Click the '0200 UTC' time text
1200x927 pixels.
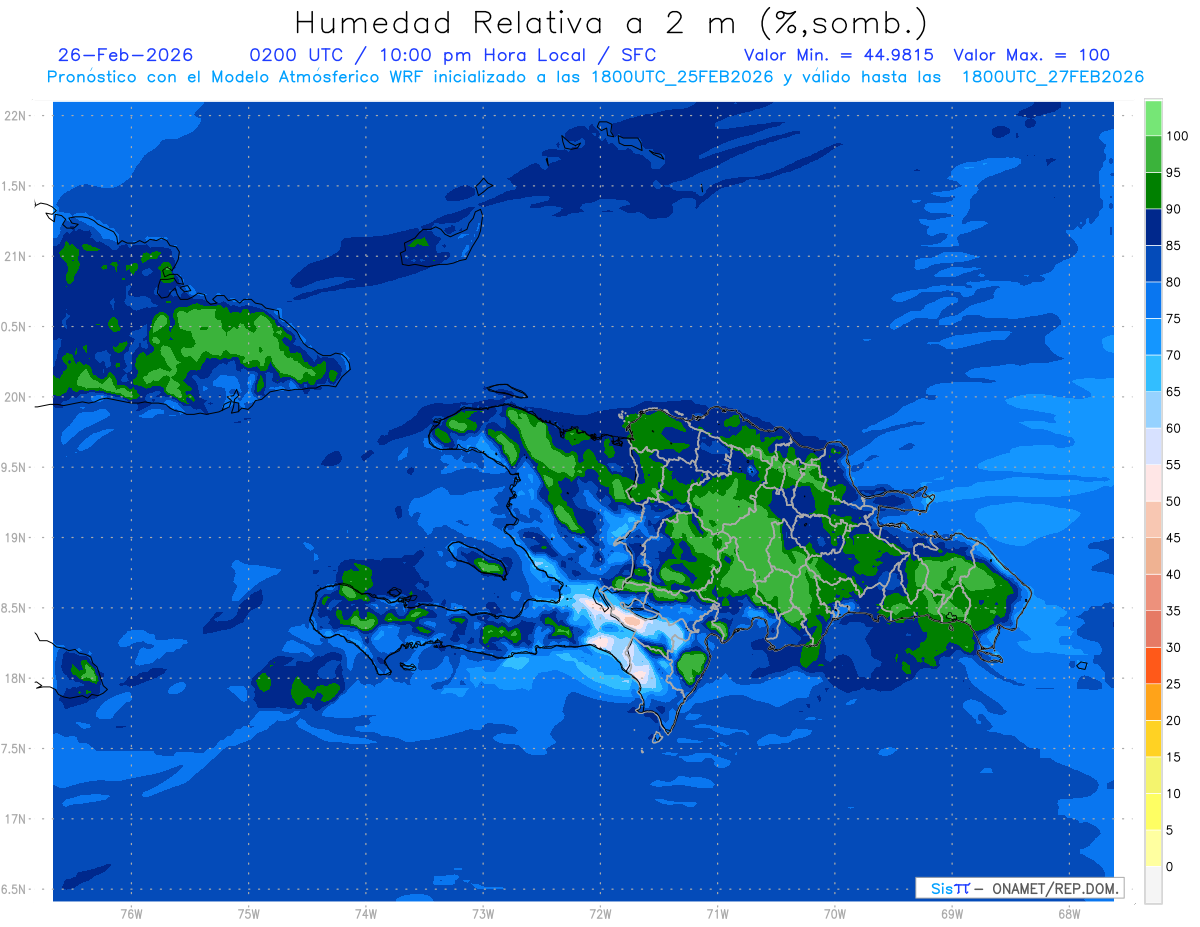tap(298, 55)
